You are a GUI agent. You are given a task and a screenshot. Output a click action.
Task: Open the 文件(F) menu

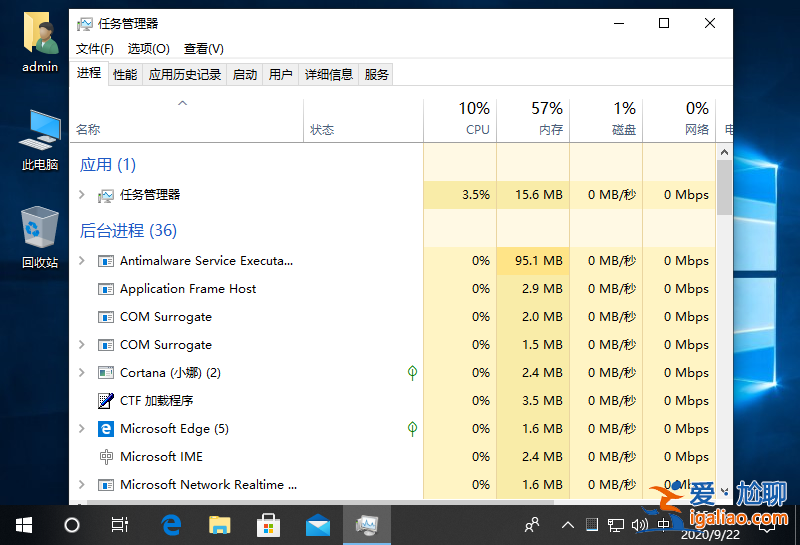[x=95, y=49]
